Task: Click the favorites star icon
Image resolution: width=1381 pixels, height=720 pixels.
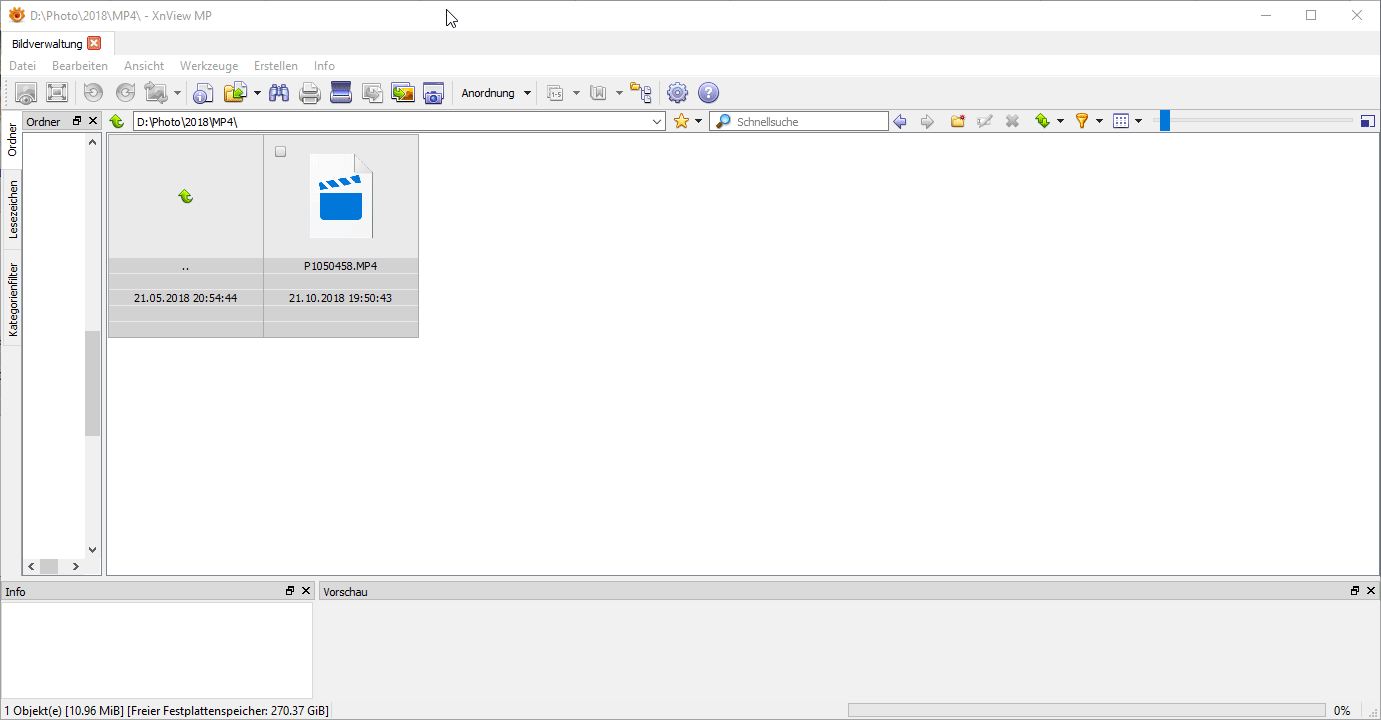Action: pyautogui.click(x=682, y=121)
